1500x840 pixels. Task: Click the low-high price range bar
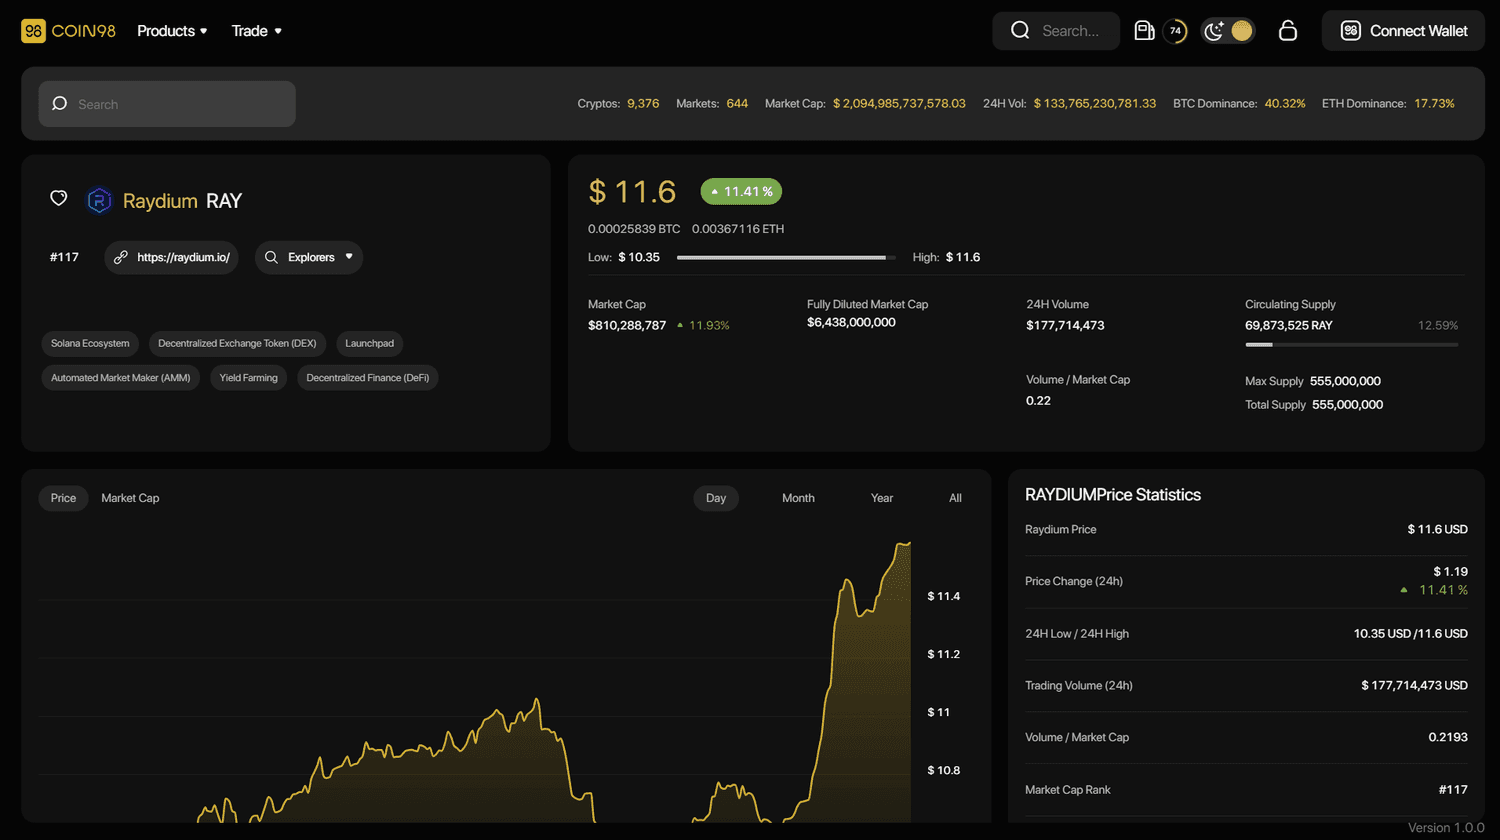click(x=786, y=258)
